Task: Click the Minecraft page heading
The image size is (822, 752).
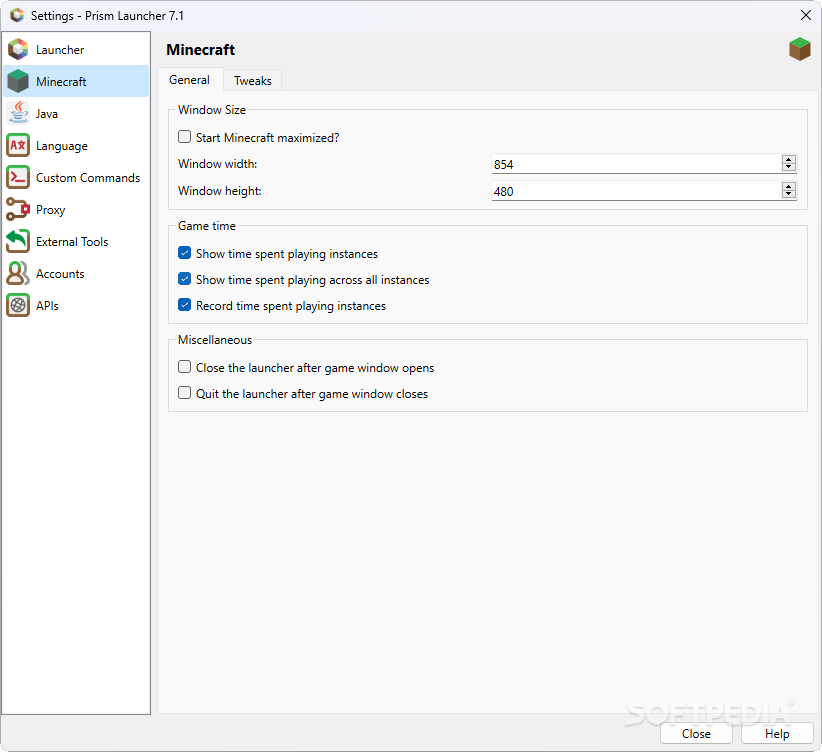Action: tap(200, 50)
